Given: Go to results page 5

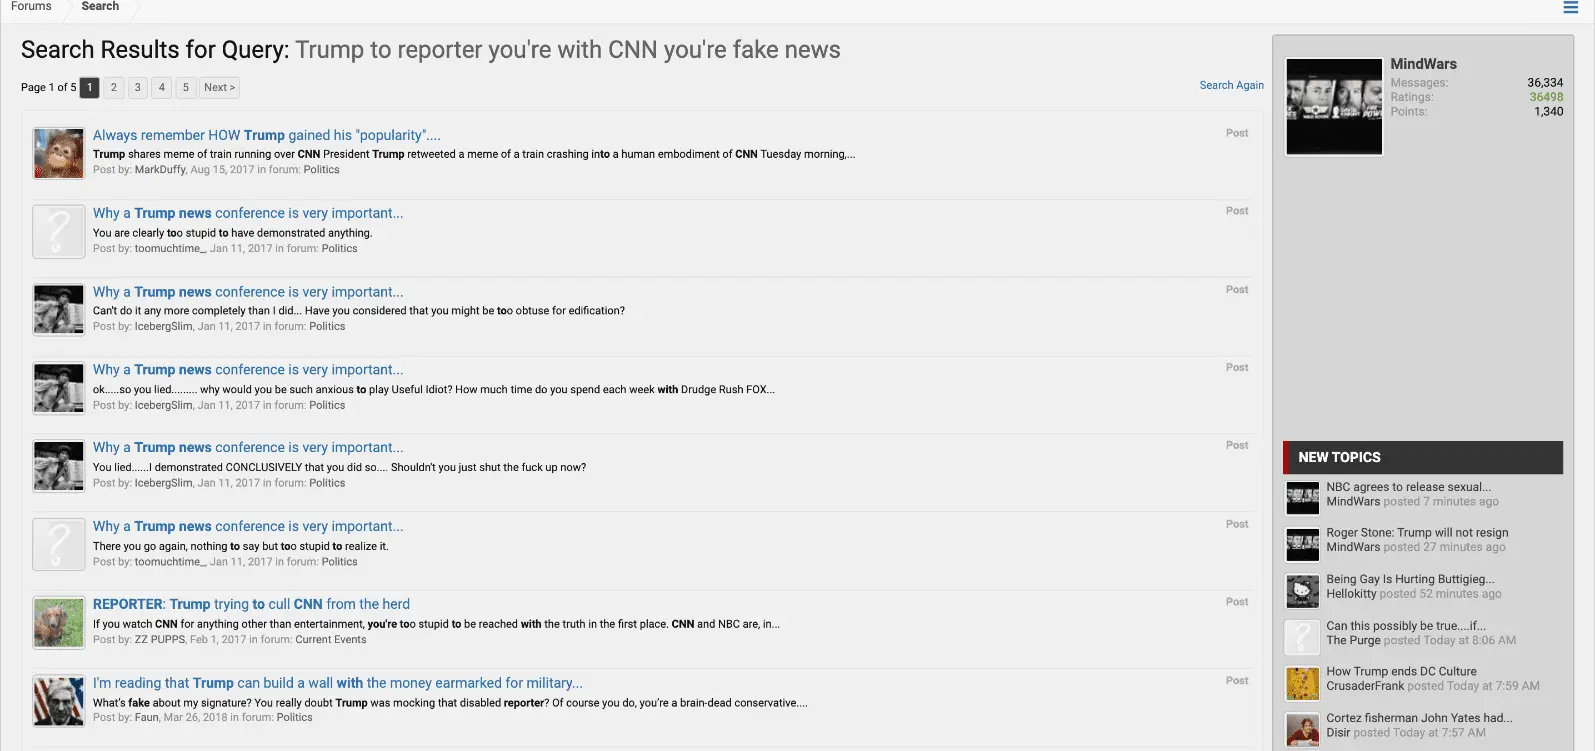Looking at the screenshot, I should (x=186, y=88).
